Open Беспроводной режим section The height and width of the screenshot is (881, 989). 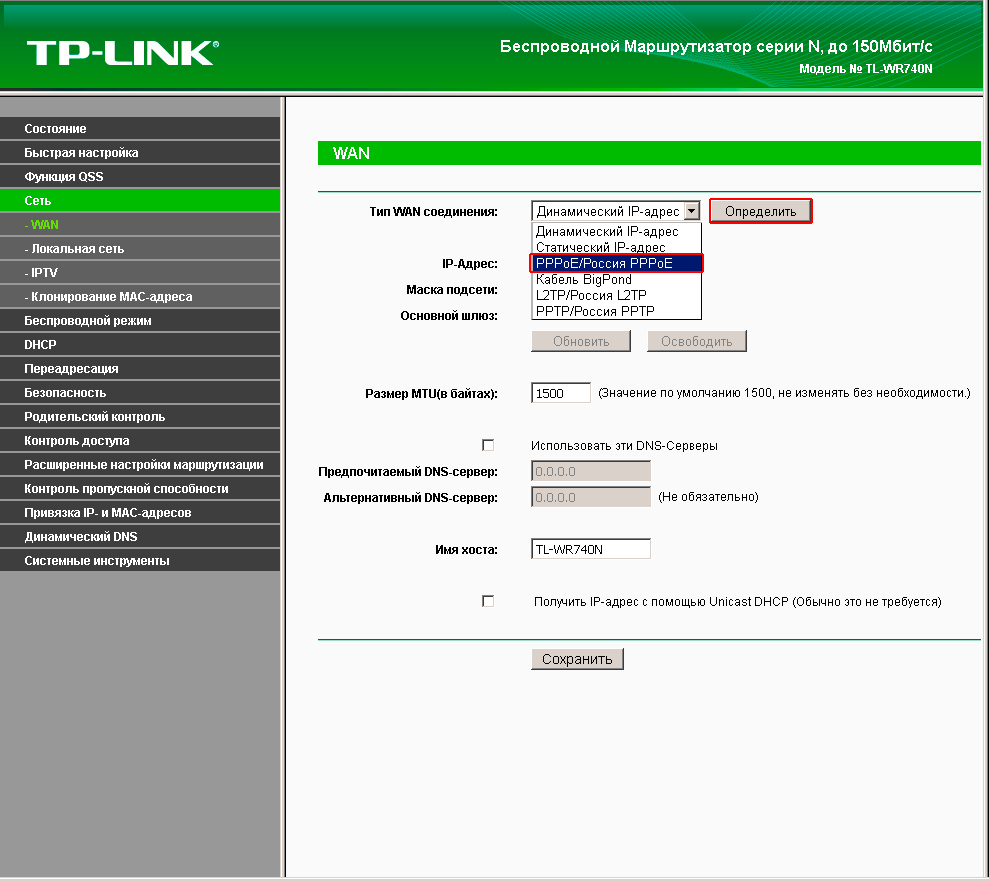click(140, 320)
